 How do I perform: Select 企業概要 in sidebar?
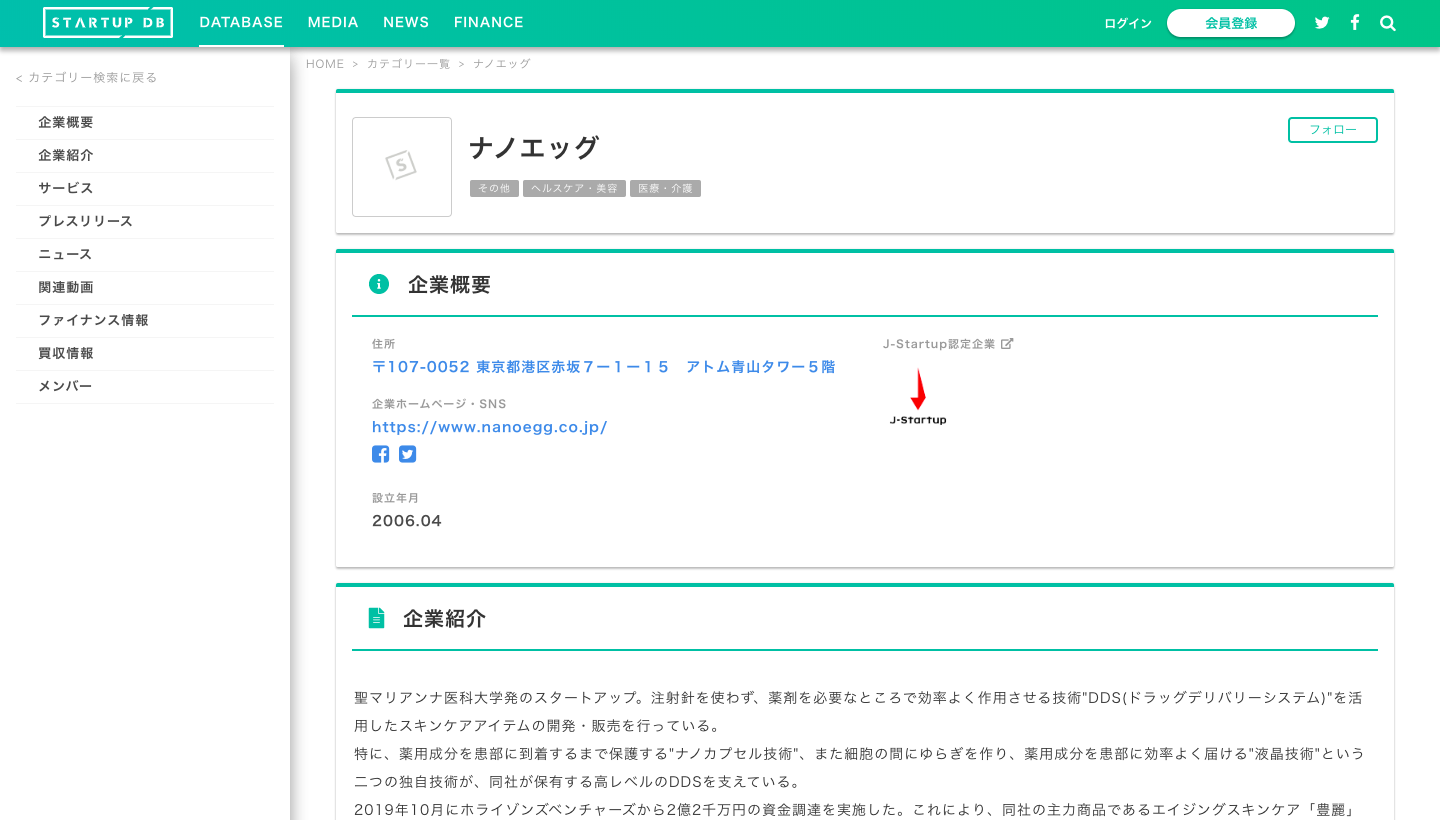pyautogui.click(x=144, y=122)
